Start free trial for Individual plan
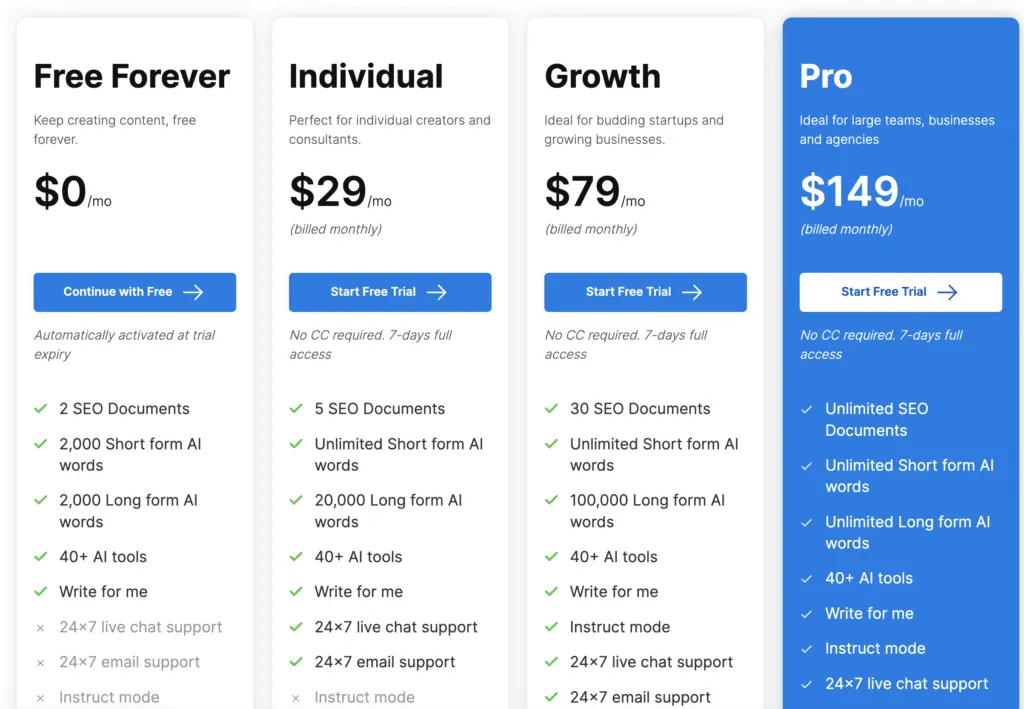The width and height of the screenshot is (1024, 709). click(389, 292)
